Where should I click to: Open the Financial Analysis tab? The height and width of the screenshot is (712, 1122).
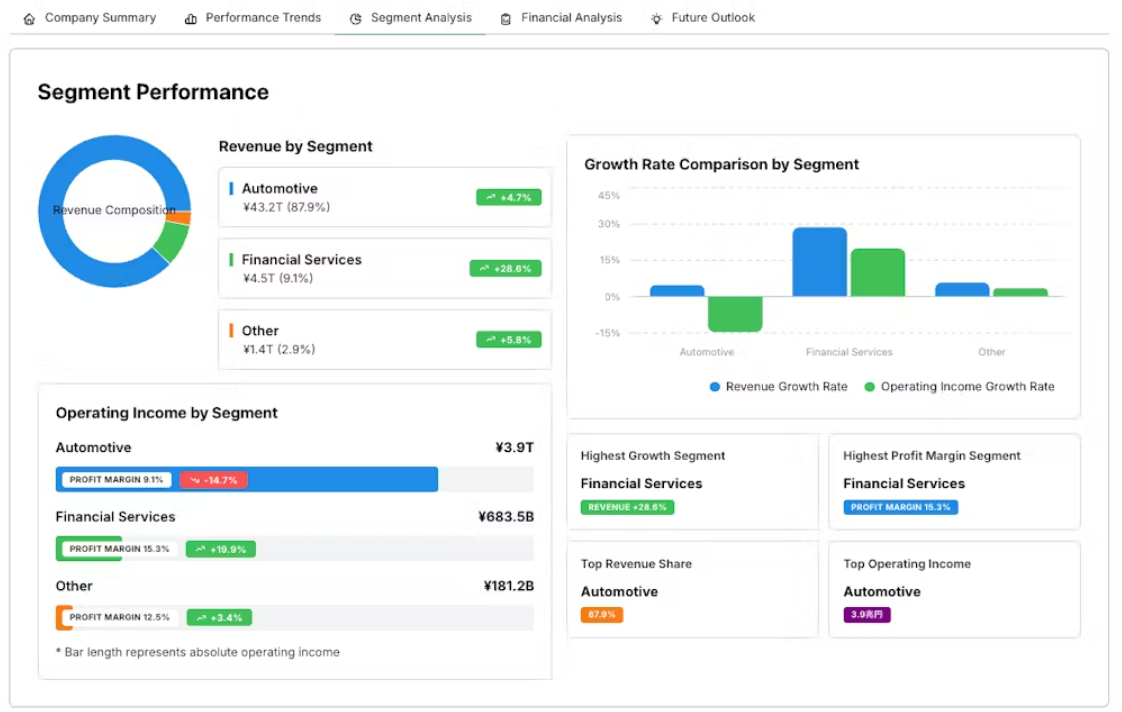[x=561, y=18]
